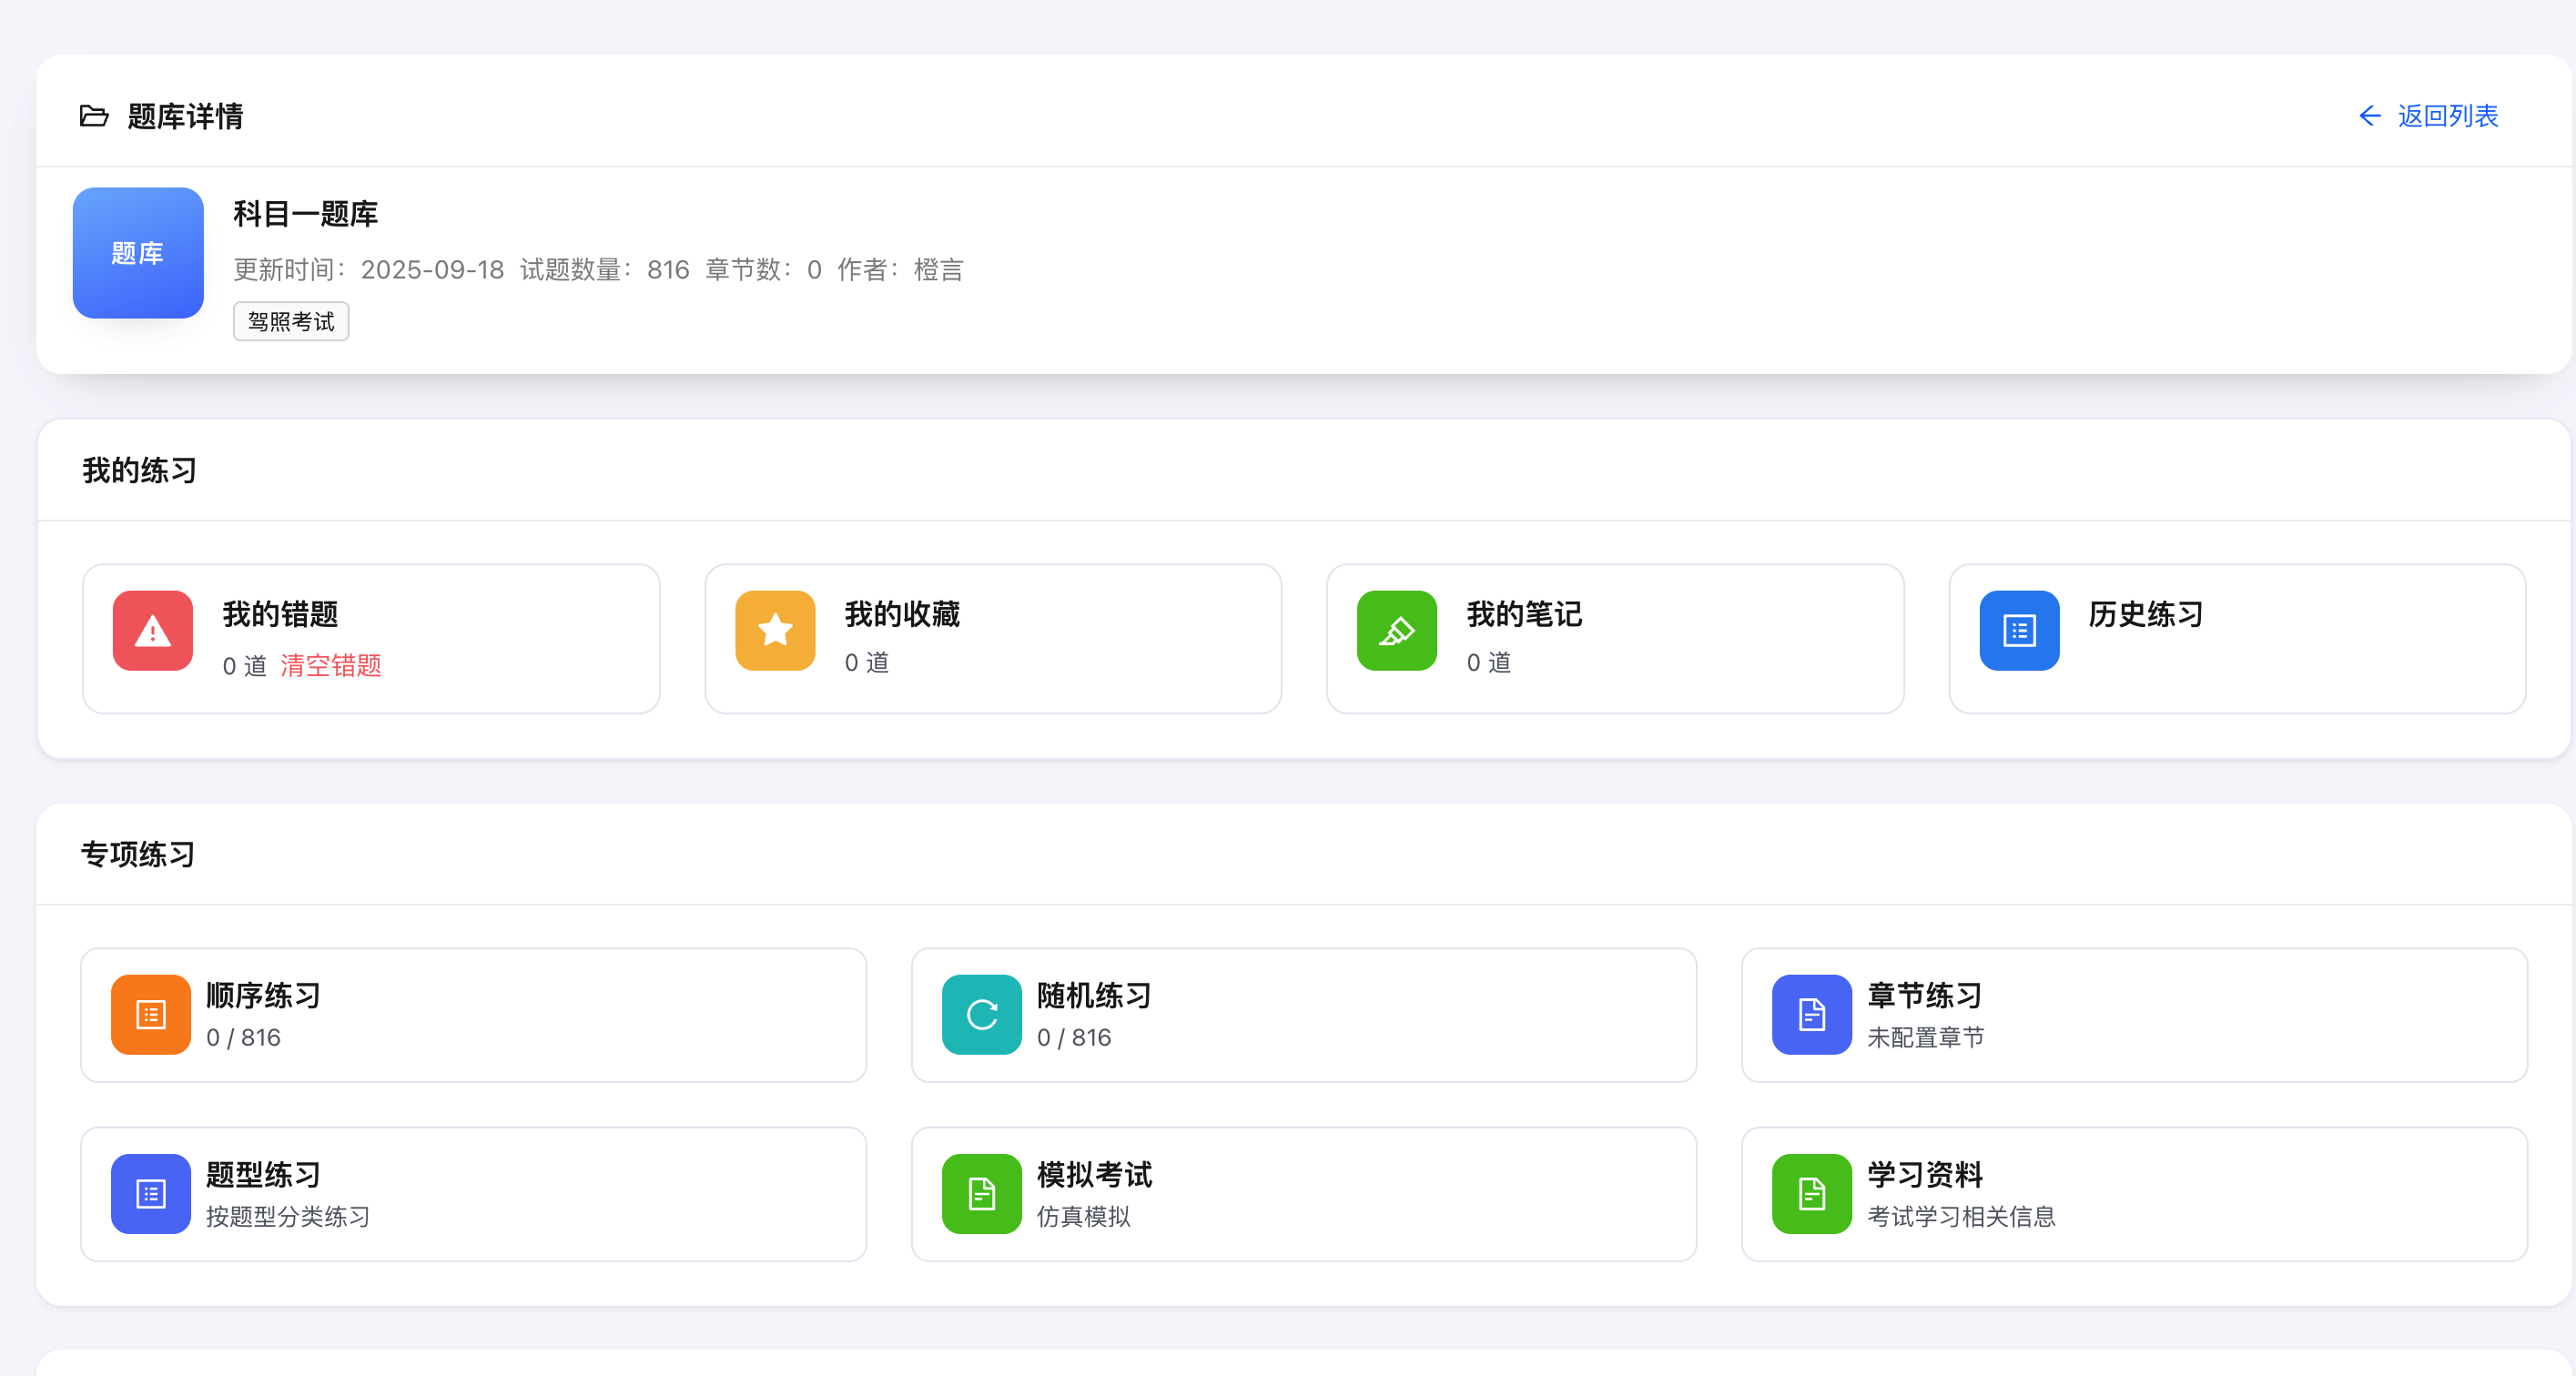Screen dimensions: 2576x1376
Task: Click the 返回列表 link
Action: pyautogui.click(x=2447, y=116)
